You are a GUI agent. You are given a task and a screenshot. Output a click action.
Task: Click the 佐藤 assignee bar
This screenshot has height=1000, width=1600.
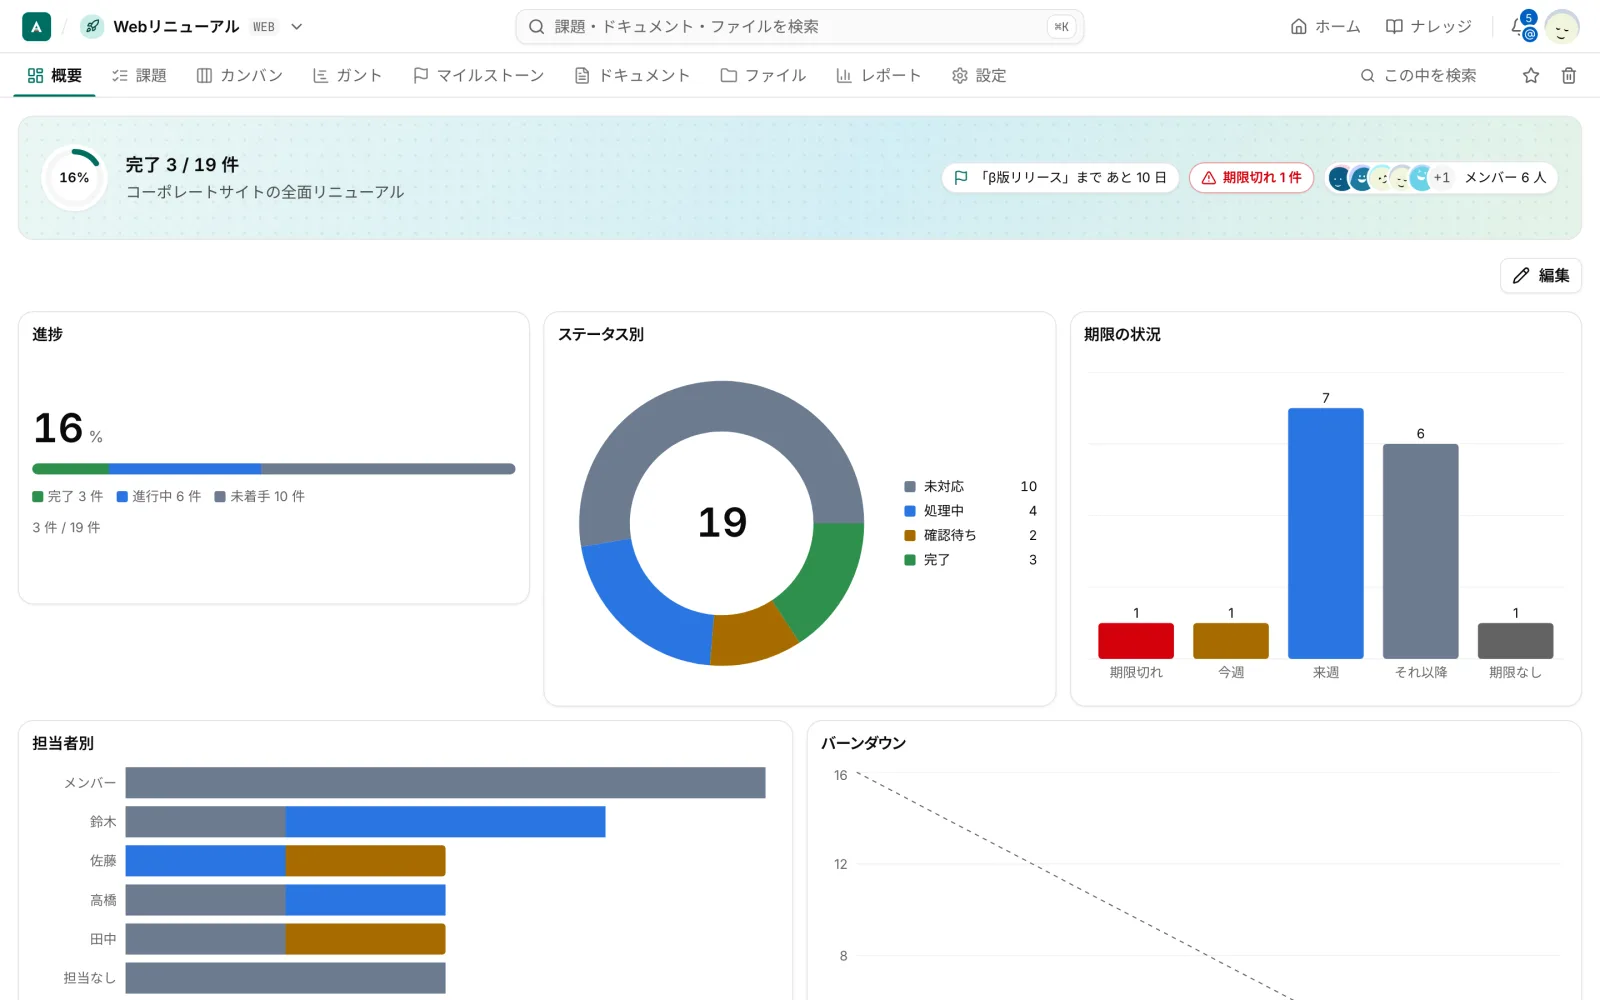click(285, 861)
